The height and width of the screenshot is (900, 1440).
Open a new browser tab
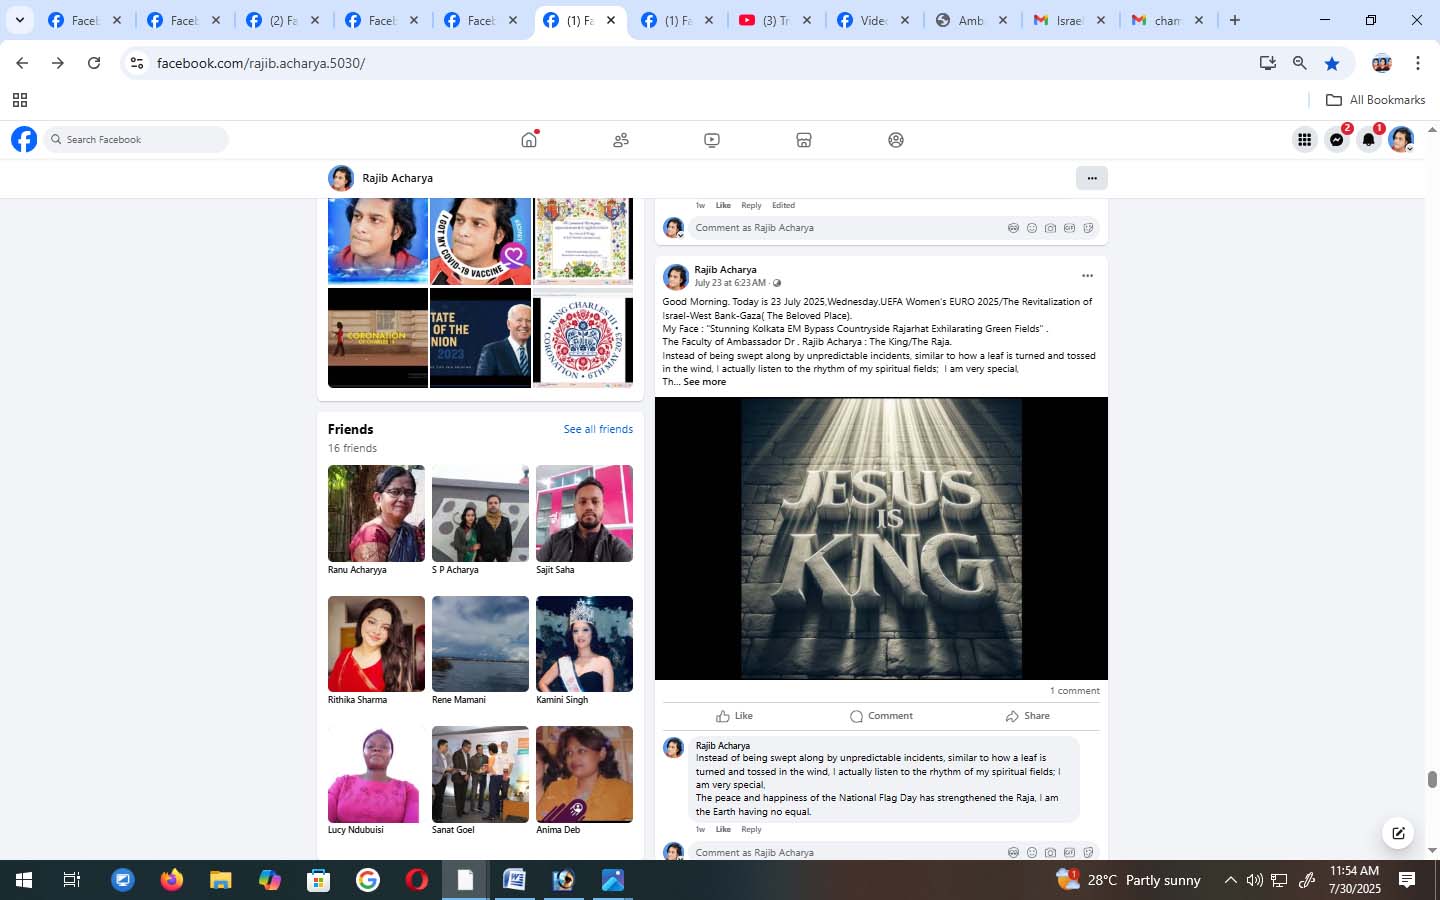click(1235, 20)
